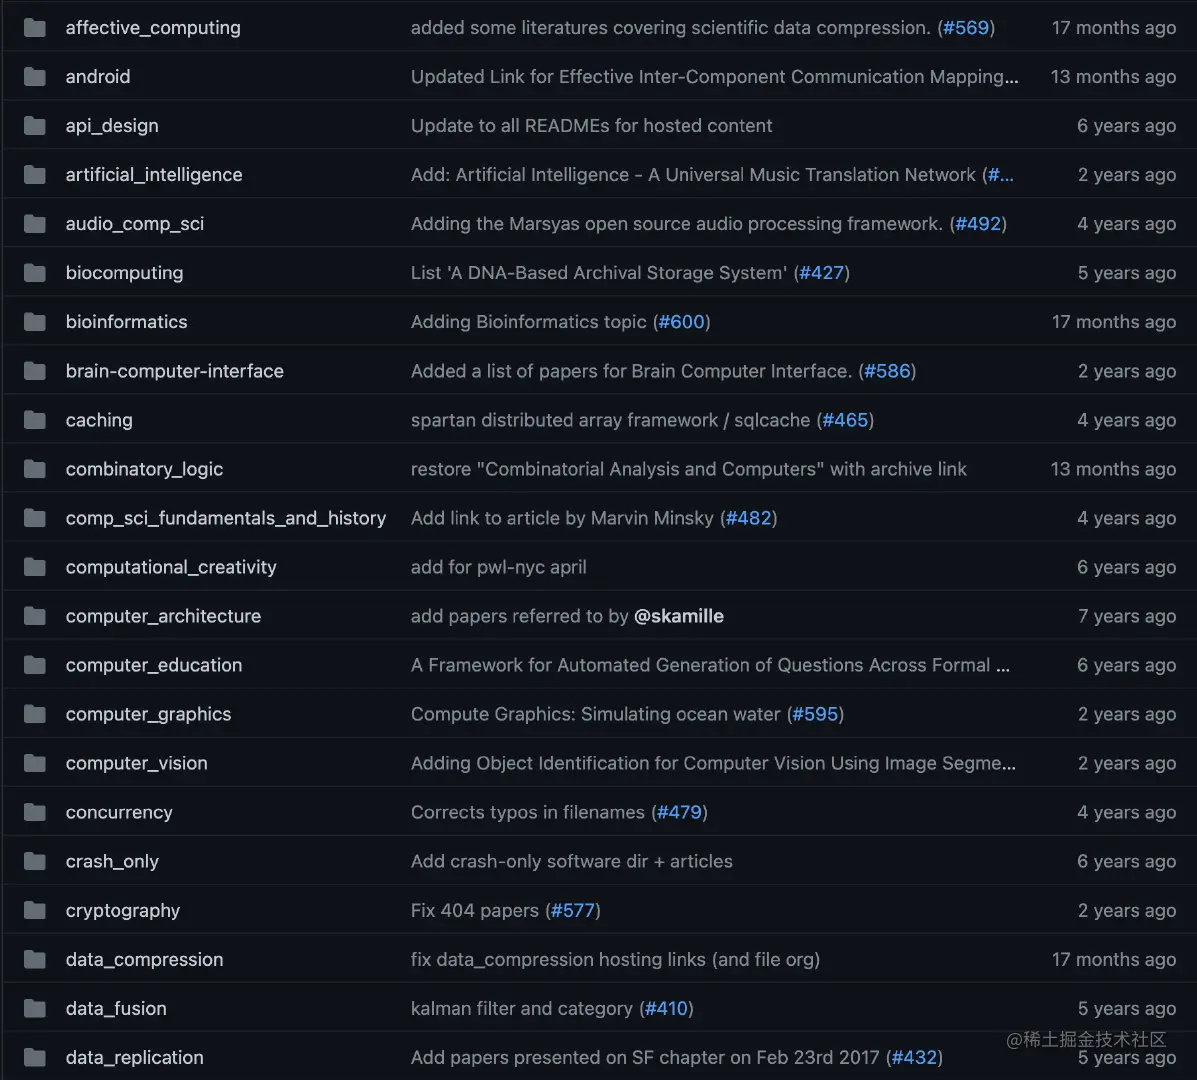The image size is (1197, 1080).
Task: Open commit 'Update to all READMEs for hosted content'
Action: point(592,126)
